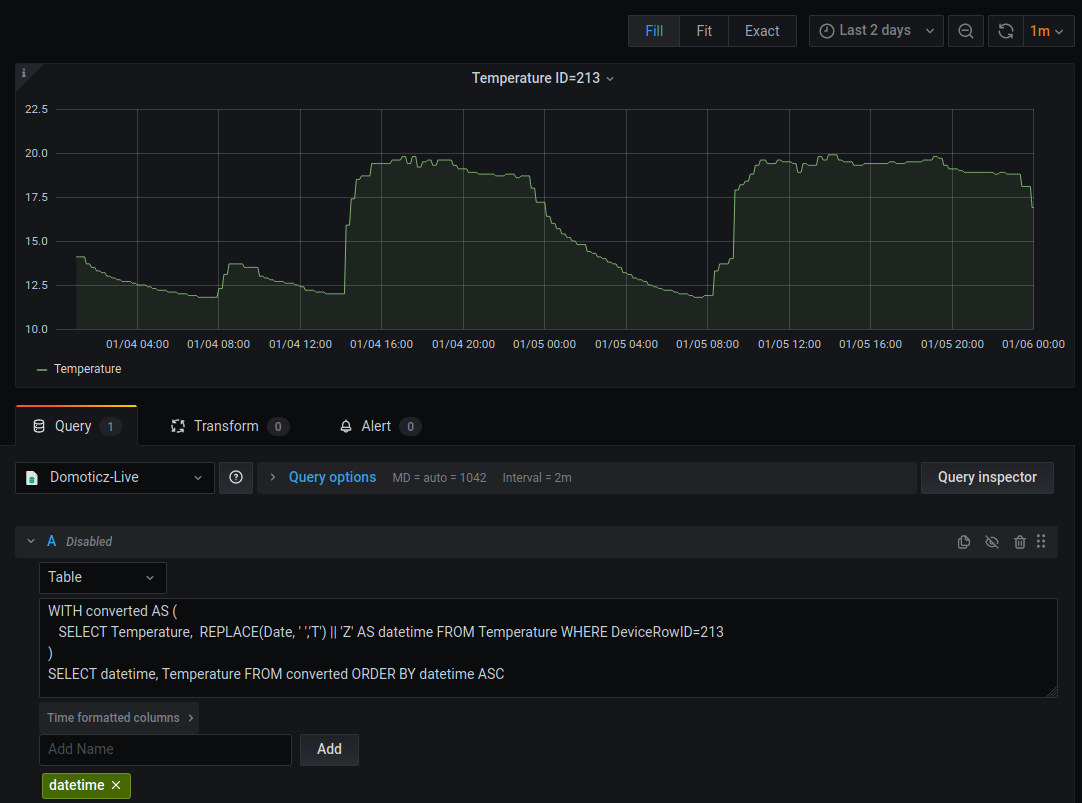Click the database icon on the Query tab

pyautogui.click(x=39, y=426)
